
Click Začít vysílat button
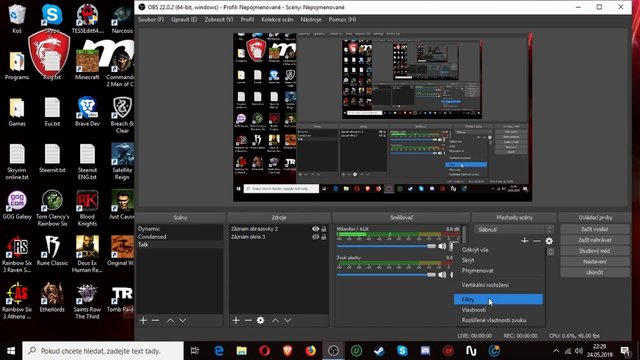[595, 229]
